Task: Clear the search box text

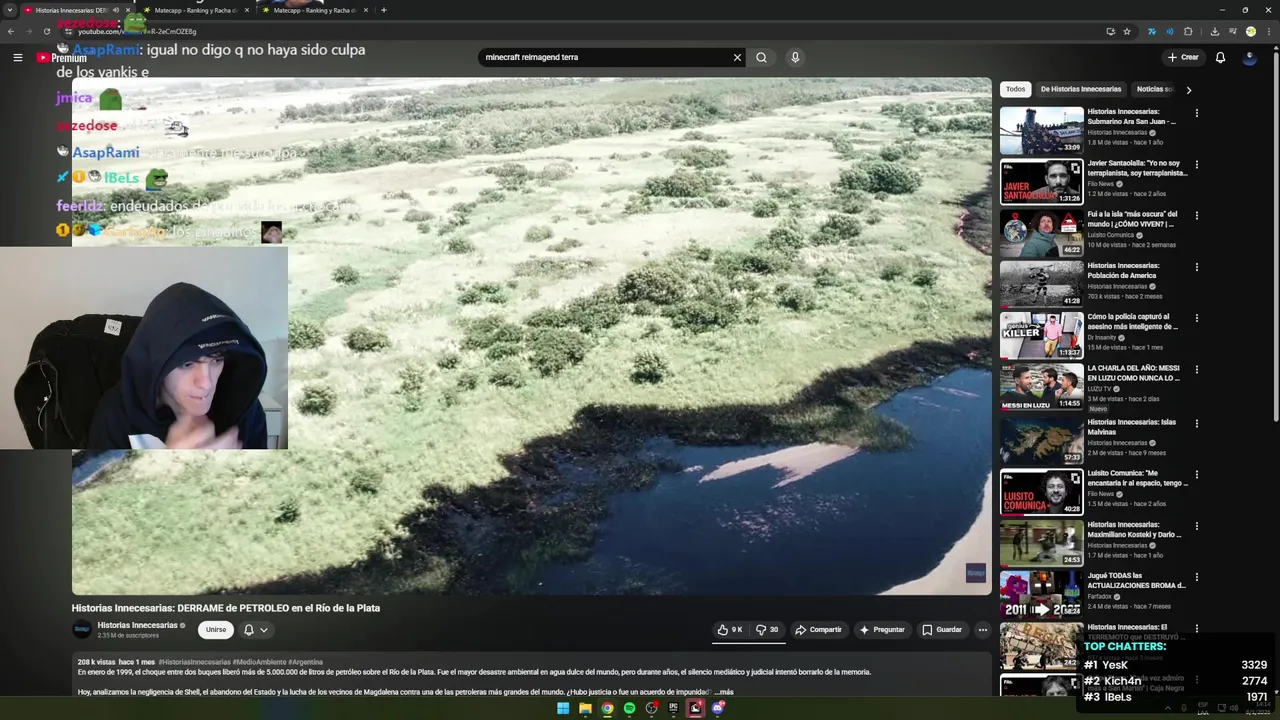Action: (737, 57)
